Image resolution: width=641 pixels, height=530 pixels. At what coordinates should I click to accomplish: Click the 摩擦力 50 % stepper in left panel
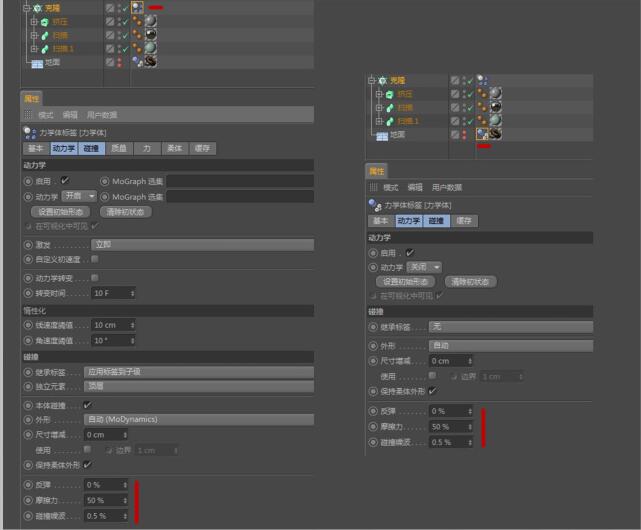click(x=125, y=500)
